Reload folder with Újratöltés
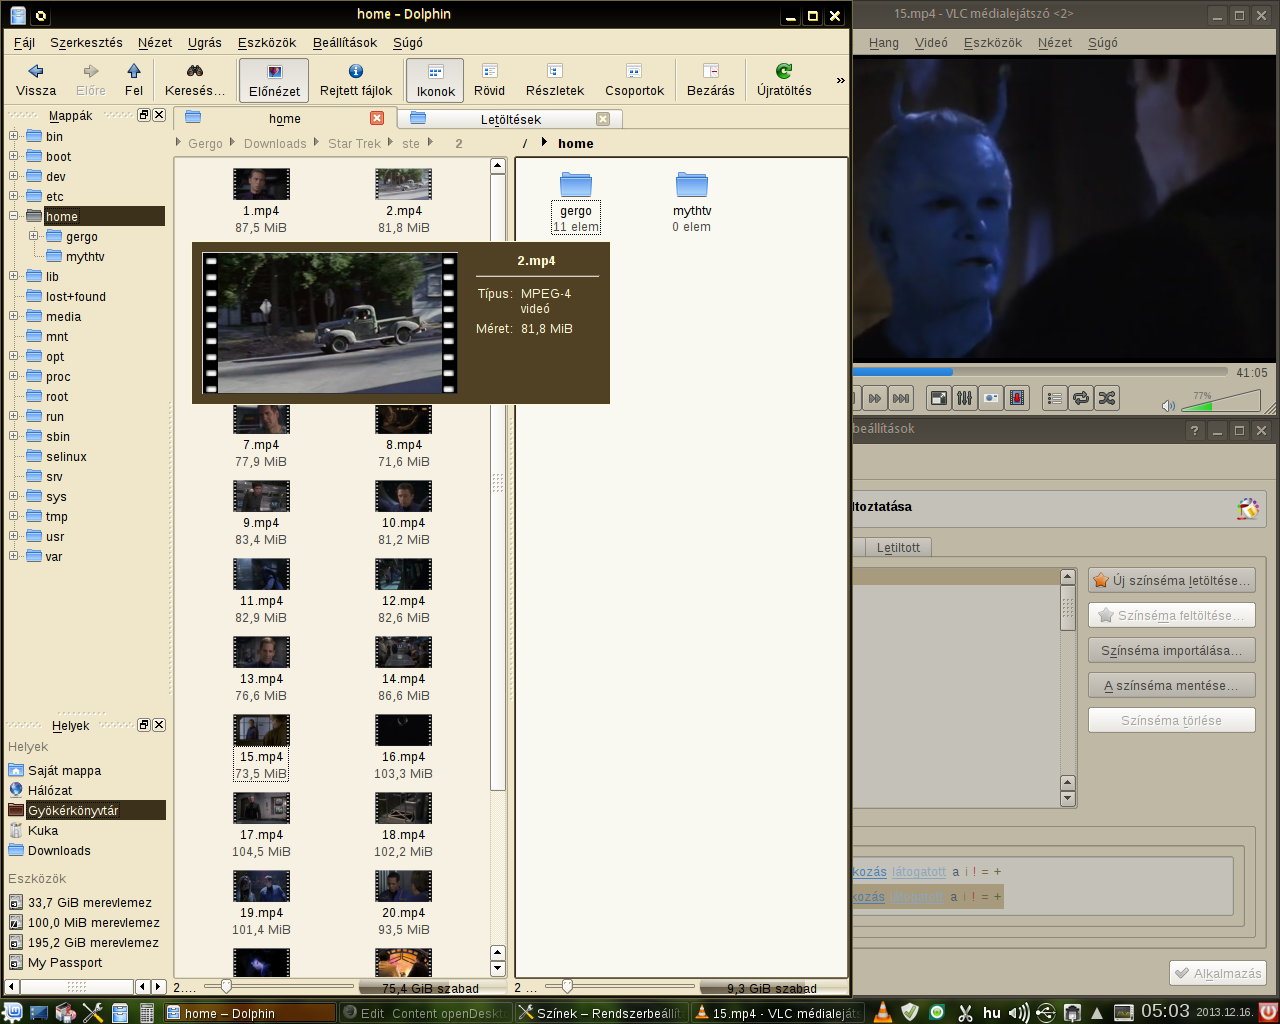 point(784,80)
